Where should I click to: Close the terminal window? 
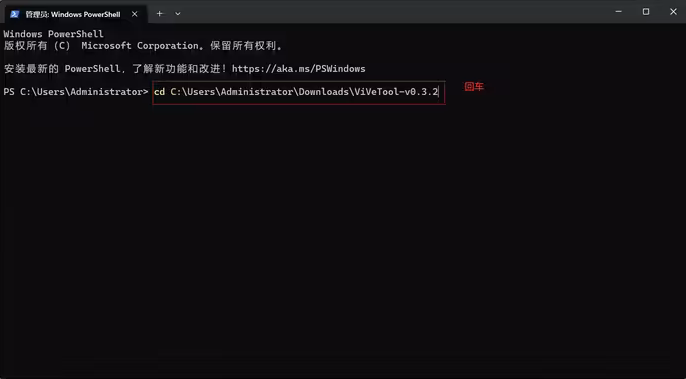click(673, 12)
